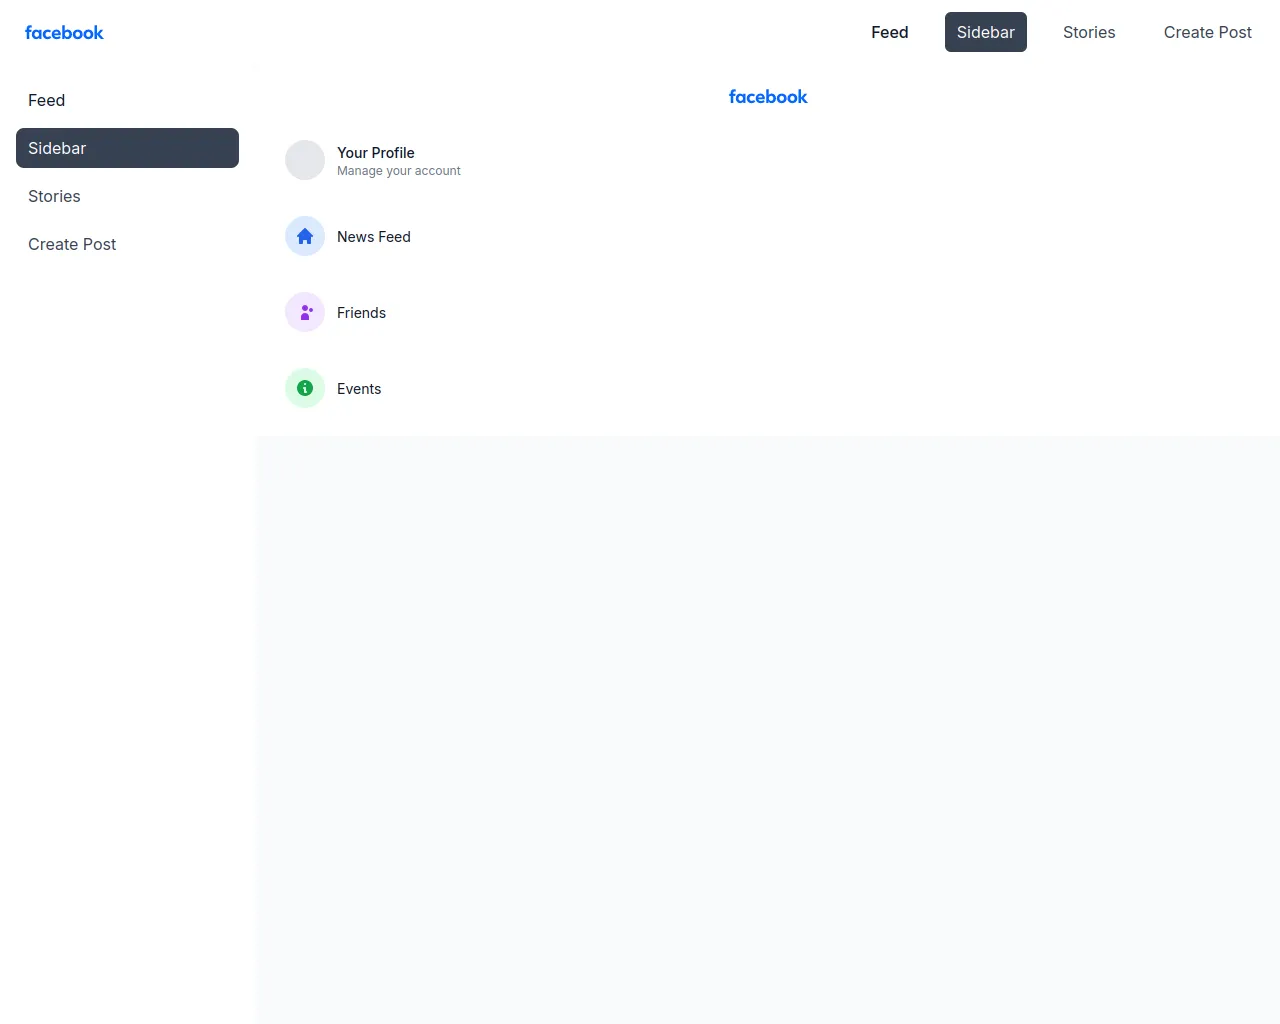Screen dimensions: 1280x1024
Task: Choose the highlighted Sidebar item in left menu
Action: coord(127,148)
